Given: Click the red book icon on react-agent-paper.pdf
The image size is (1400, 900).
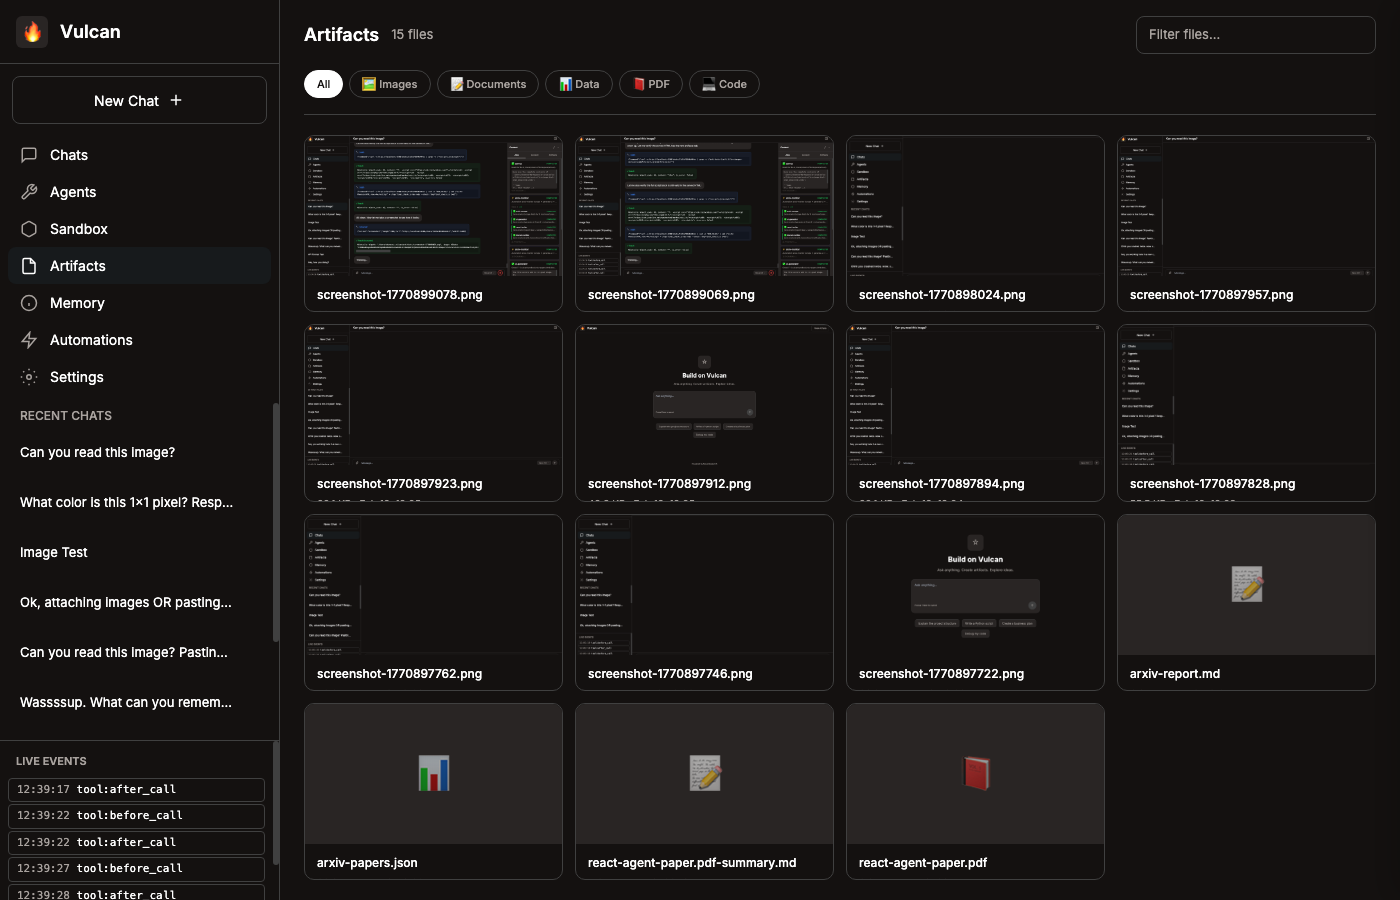Looking at the screenshot, I should click(x=975, y=774).
